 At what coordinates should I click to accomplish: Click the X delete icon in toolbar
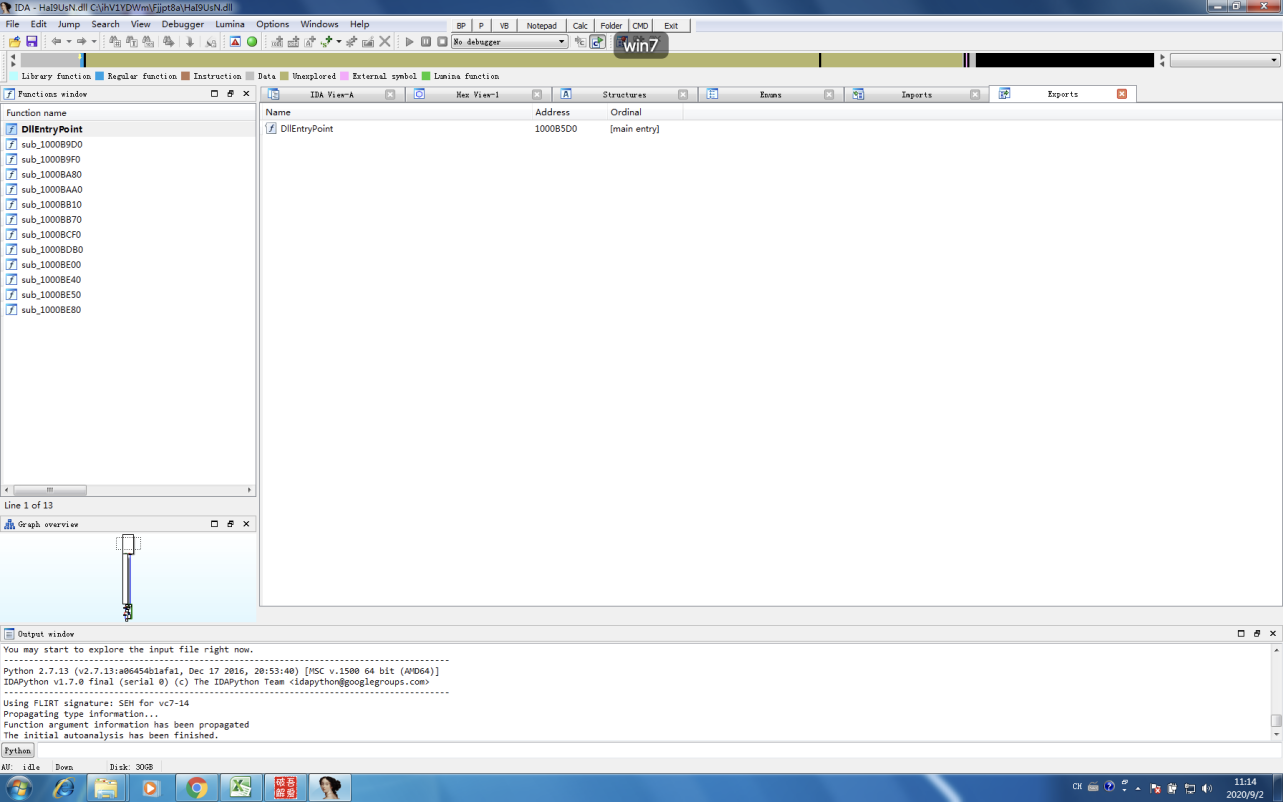tap(385, 42)
